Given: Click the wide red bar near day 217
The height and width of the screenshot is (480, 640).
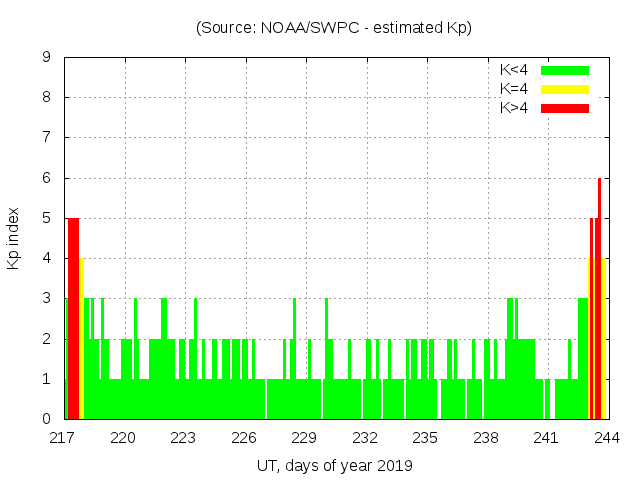Looking at the screenshot, I should pos(73,320).
